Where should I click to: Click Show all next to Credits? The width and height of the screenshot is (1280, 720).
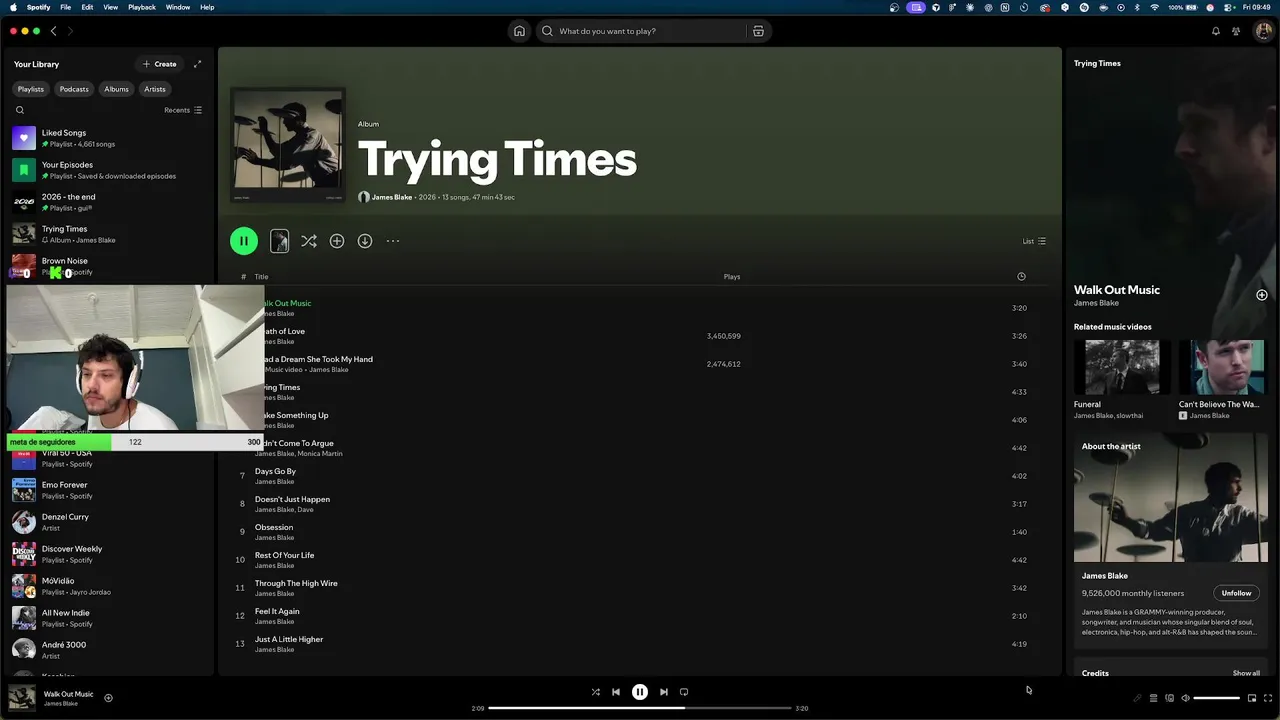pos(1246,673)
